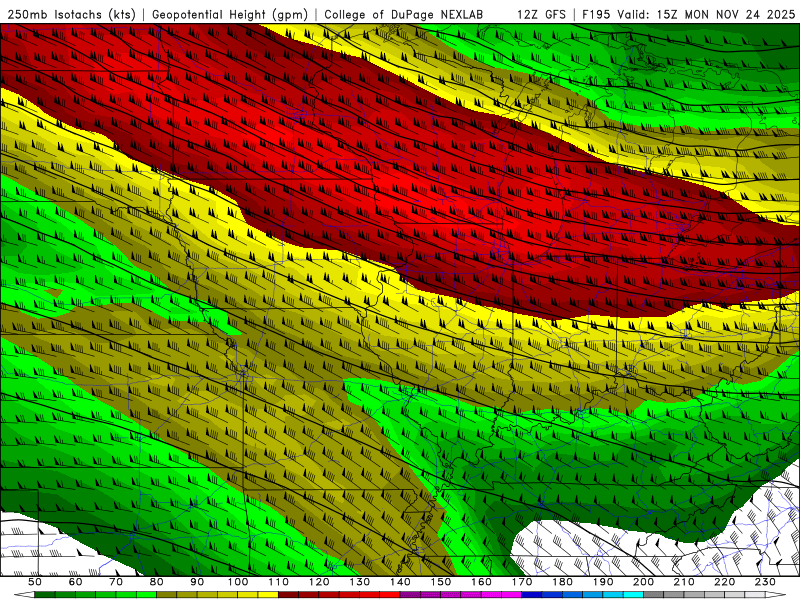Click the 100 value on color scale
Image resolution: width=800 pixels, height=600 pixels.
coord(238,582)
